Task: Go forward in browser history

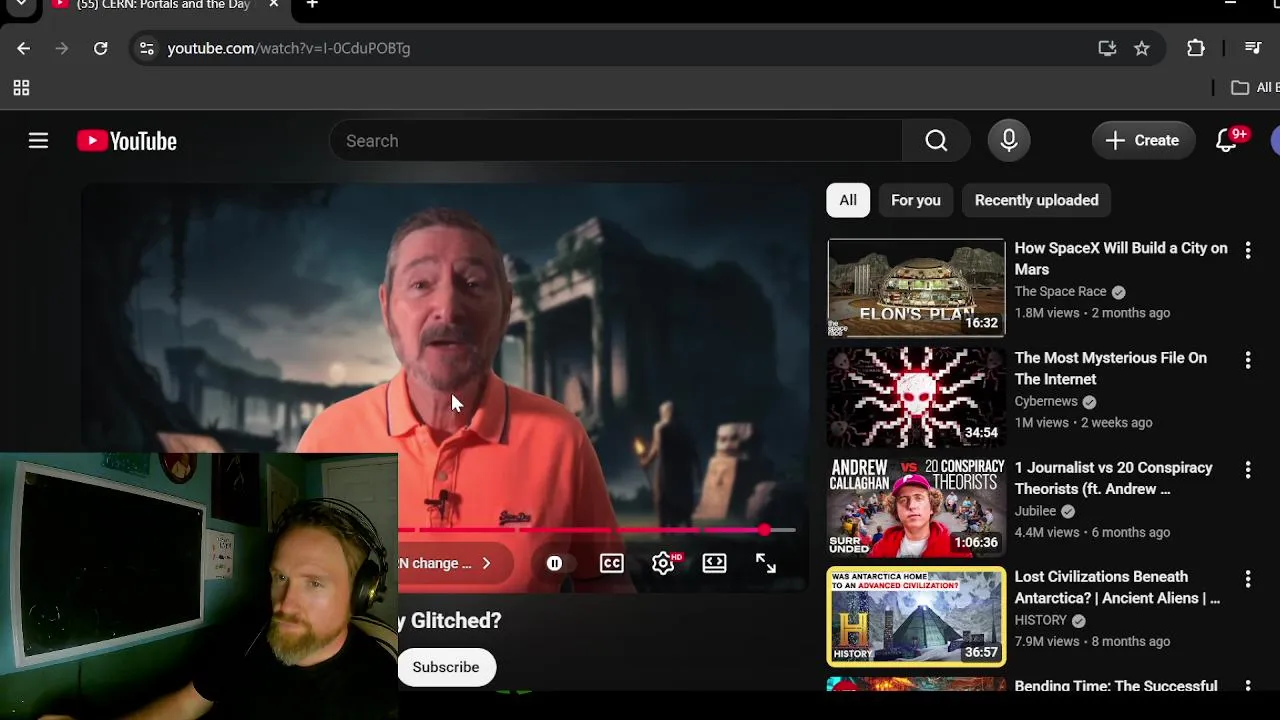Action: 62,48
